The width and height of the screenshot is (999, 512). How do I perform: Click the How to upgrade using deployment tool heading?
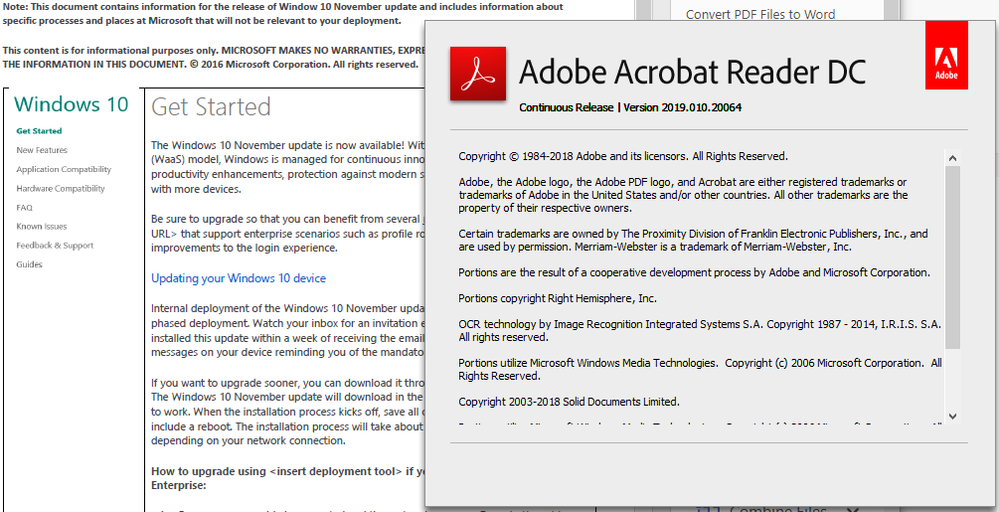tap(287, 478)
